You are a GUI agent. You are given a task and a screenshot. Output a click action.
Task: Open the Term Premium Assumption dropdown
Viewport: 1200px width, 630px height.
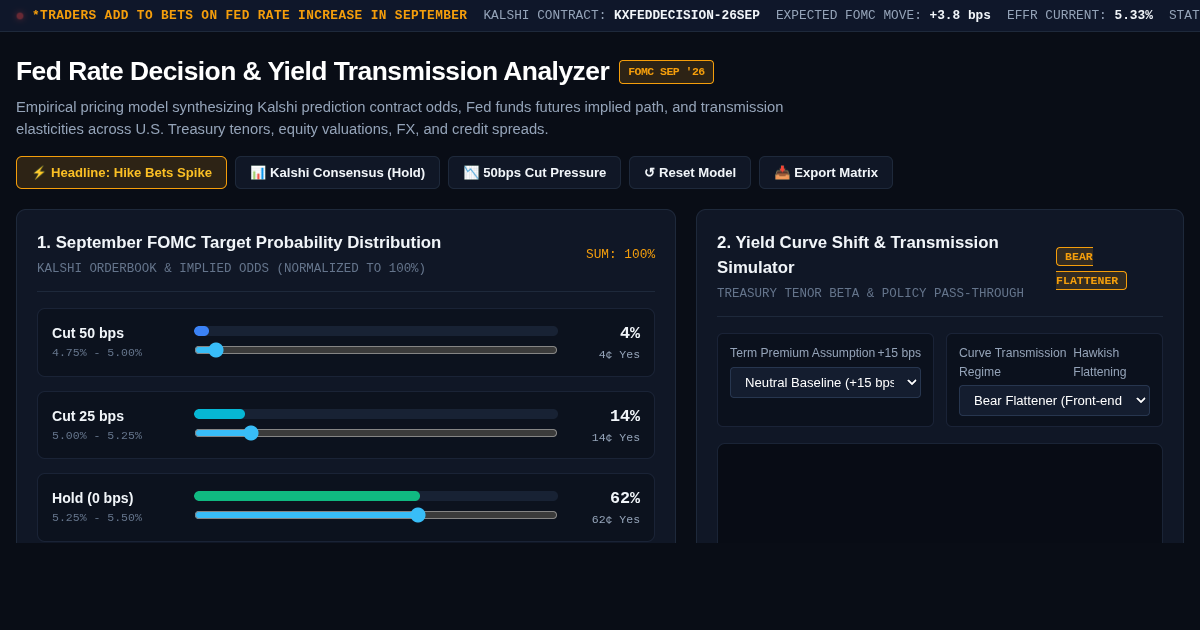pyautogui.click(x=825, y=382)
